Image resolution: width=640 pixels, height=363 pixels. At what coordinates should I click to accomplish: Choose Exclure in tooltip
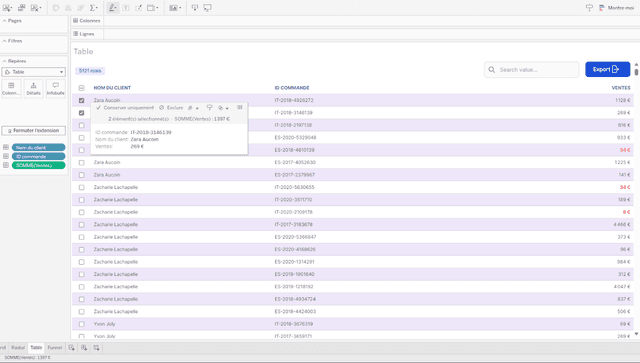(x=171, y=108)
